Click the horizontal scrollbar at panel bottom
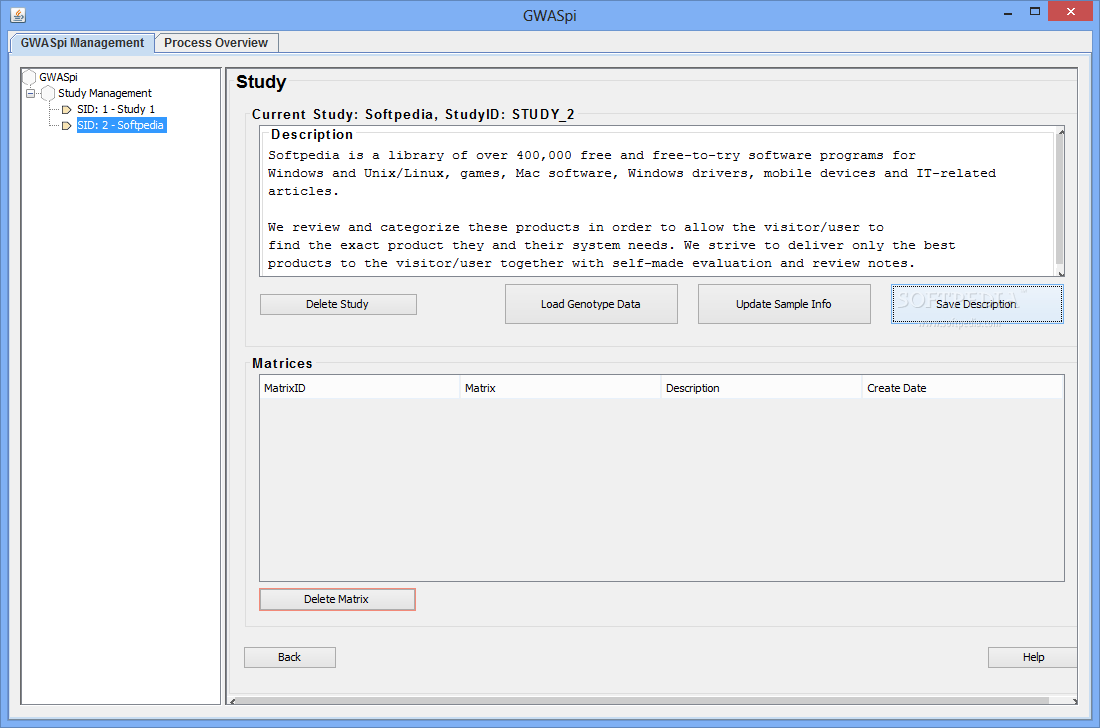Screen dimensions: 1100x728 click(643, 701)
